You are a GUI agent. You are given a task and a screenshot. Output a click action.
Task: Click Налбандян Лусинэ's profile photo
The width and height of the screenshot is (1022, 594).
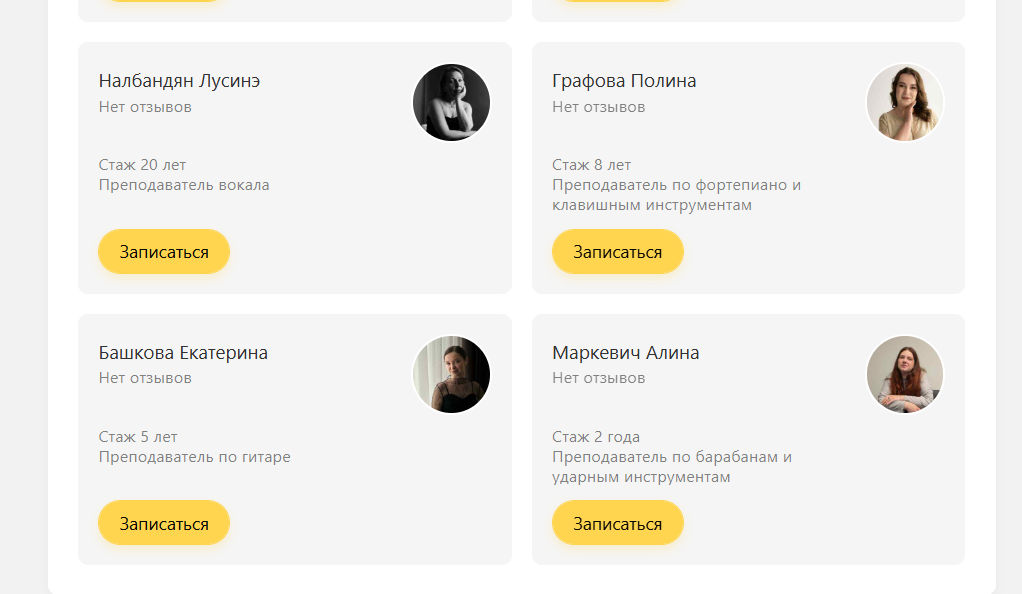(451, 103)
